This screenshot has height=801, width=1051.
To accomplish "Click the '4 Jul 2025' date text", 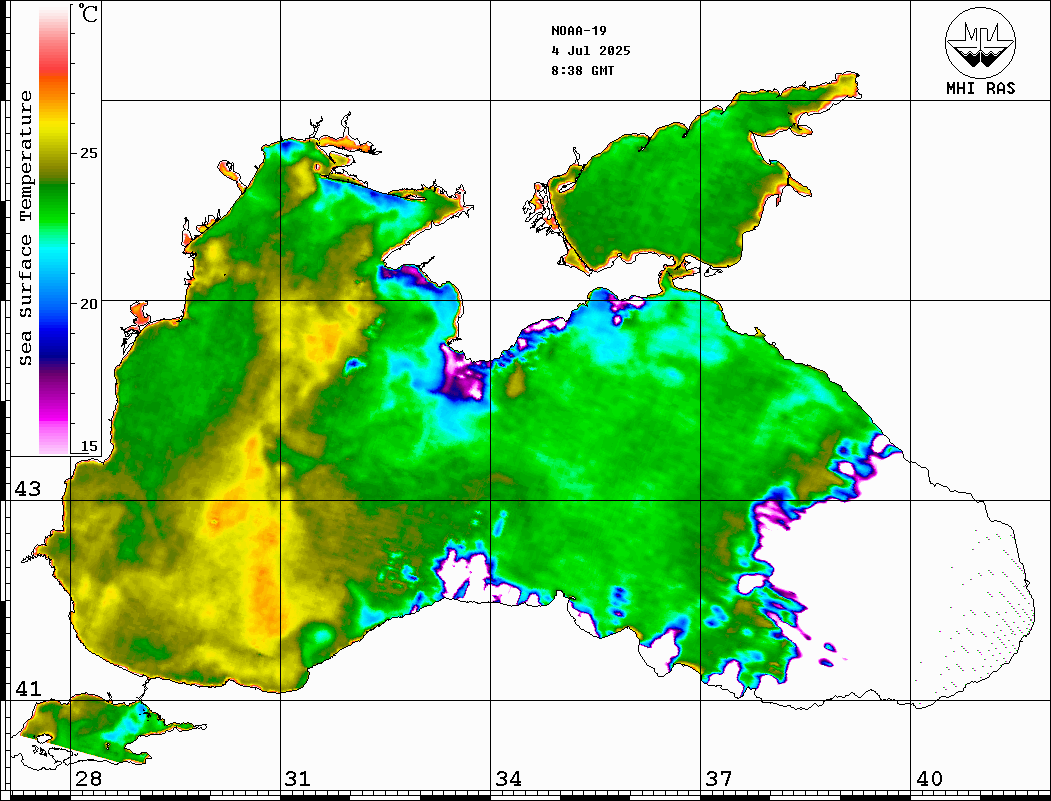I will click(x=591, y=51).
